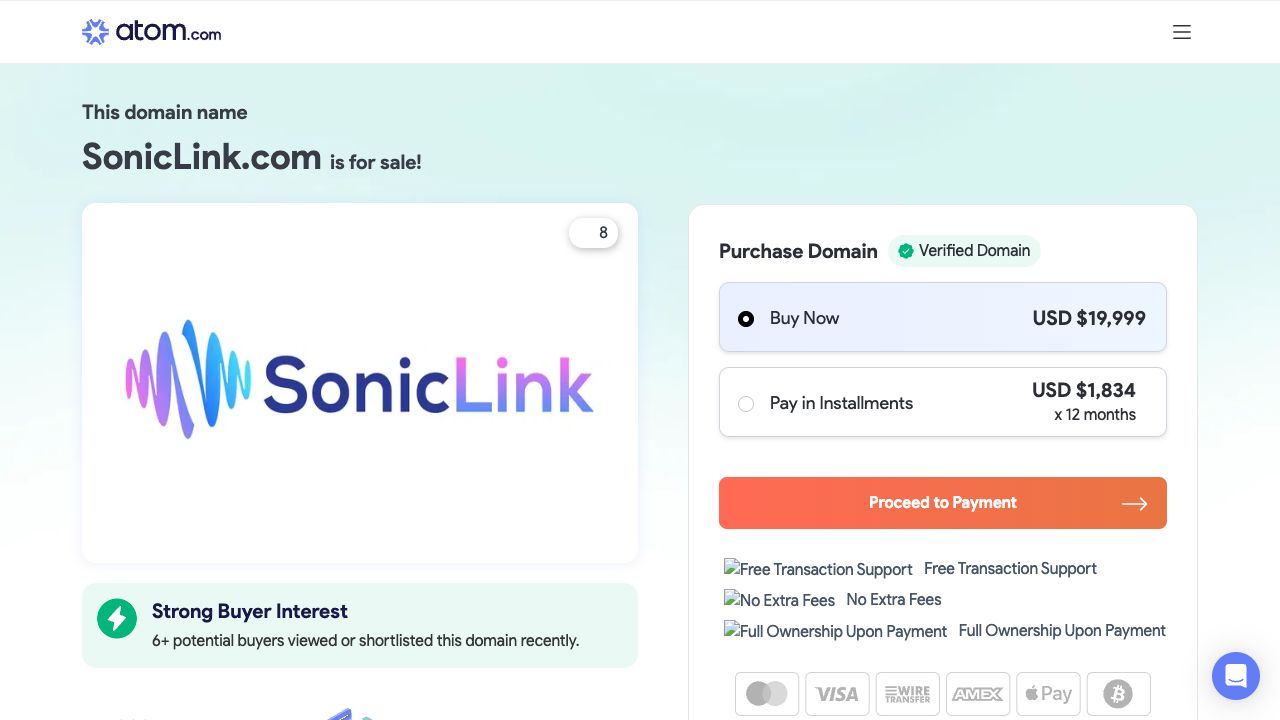This screenshot has width=1280, height=720.
Task: Click the Wire Transfer payment icon
Action: click(907, 693)
